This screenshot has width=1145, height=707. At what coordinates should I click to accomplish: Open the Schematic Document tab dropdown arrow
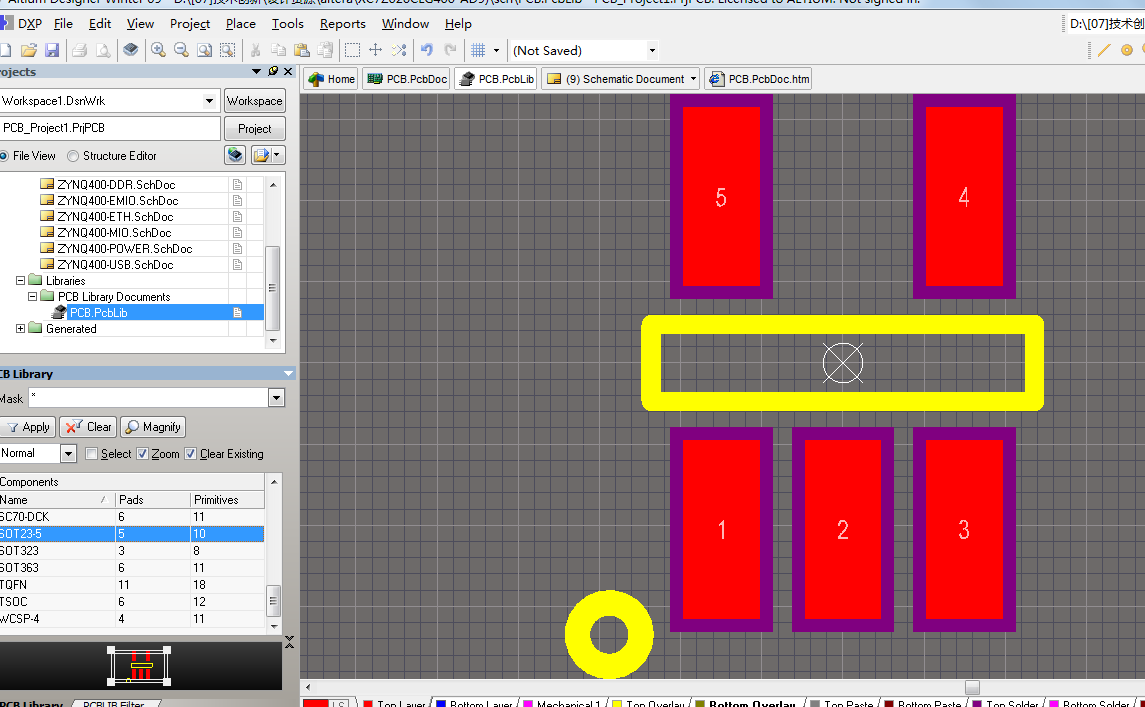[x=692, y=79]
